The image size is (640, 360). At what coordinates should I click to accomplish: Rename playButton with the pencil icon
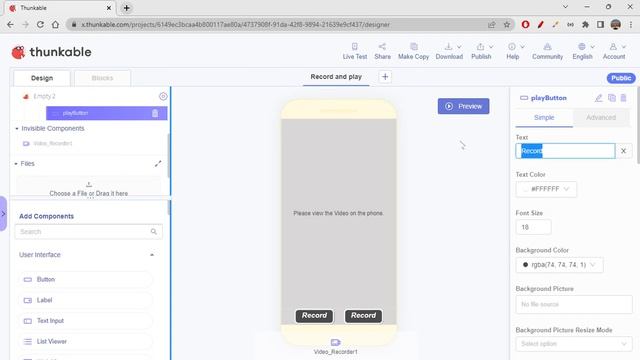(x=598, y=98)
